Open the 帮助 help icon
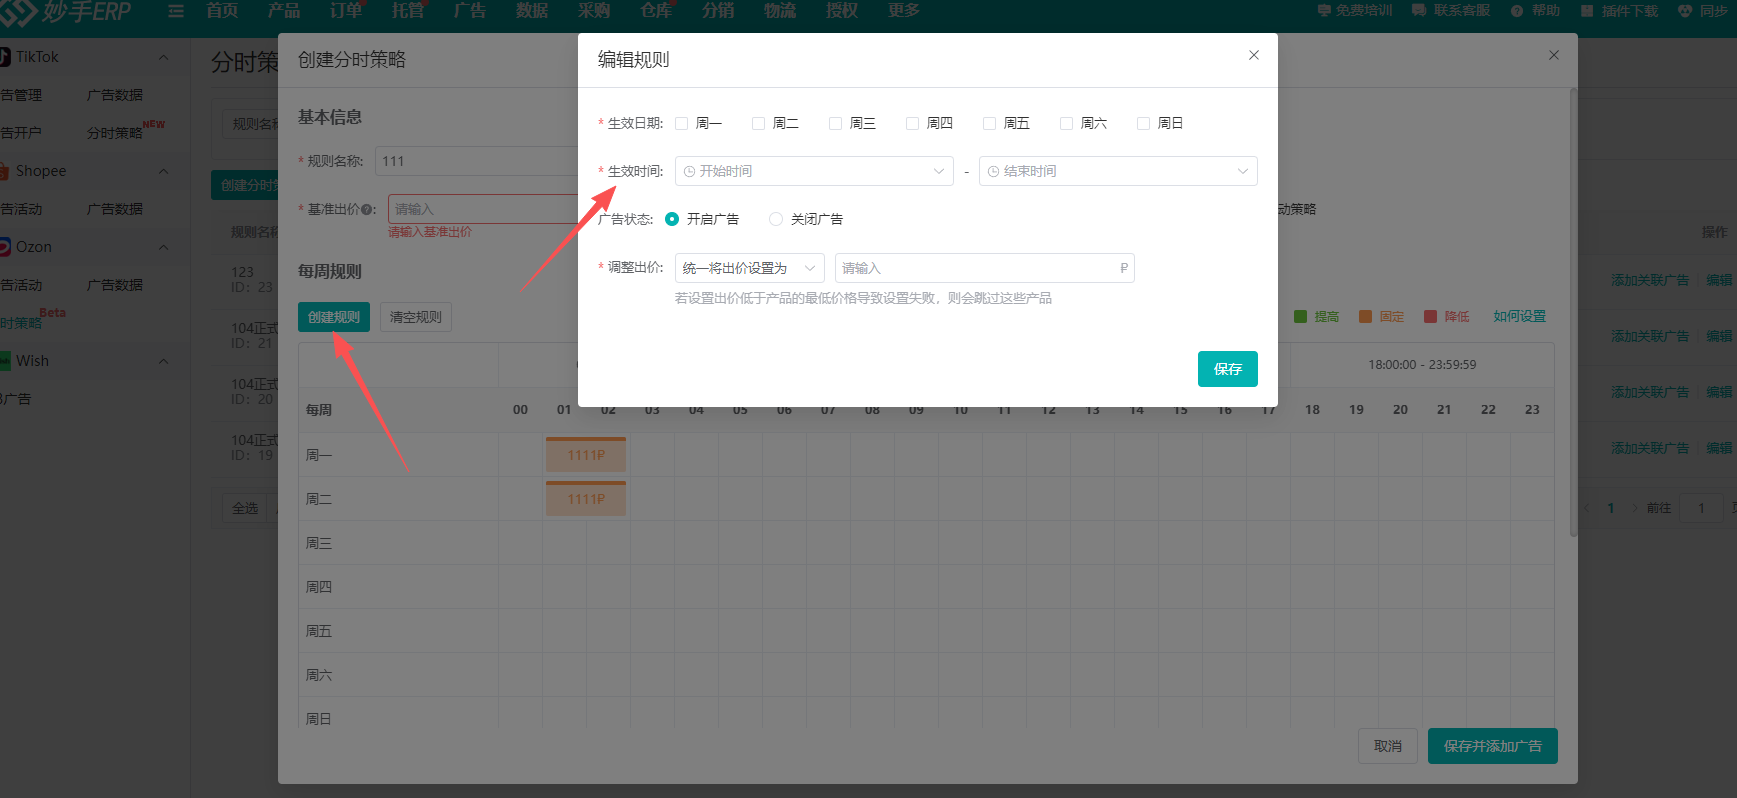This screenshot has height=798, width=1737. pos(1517,11)
